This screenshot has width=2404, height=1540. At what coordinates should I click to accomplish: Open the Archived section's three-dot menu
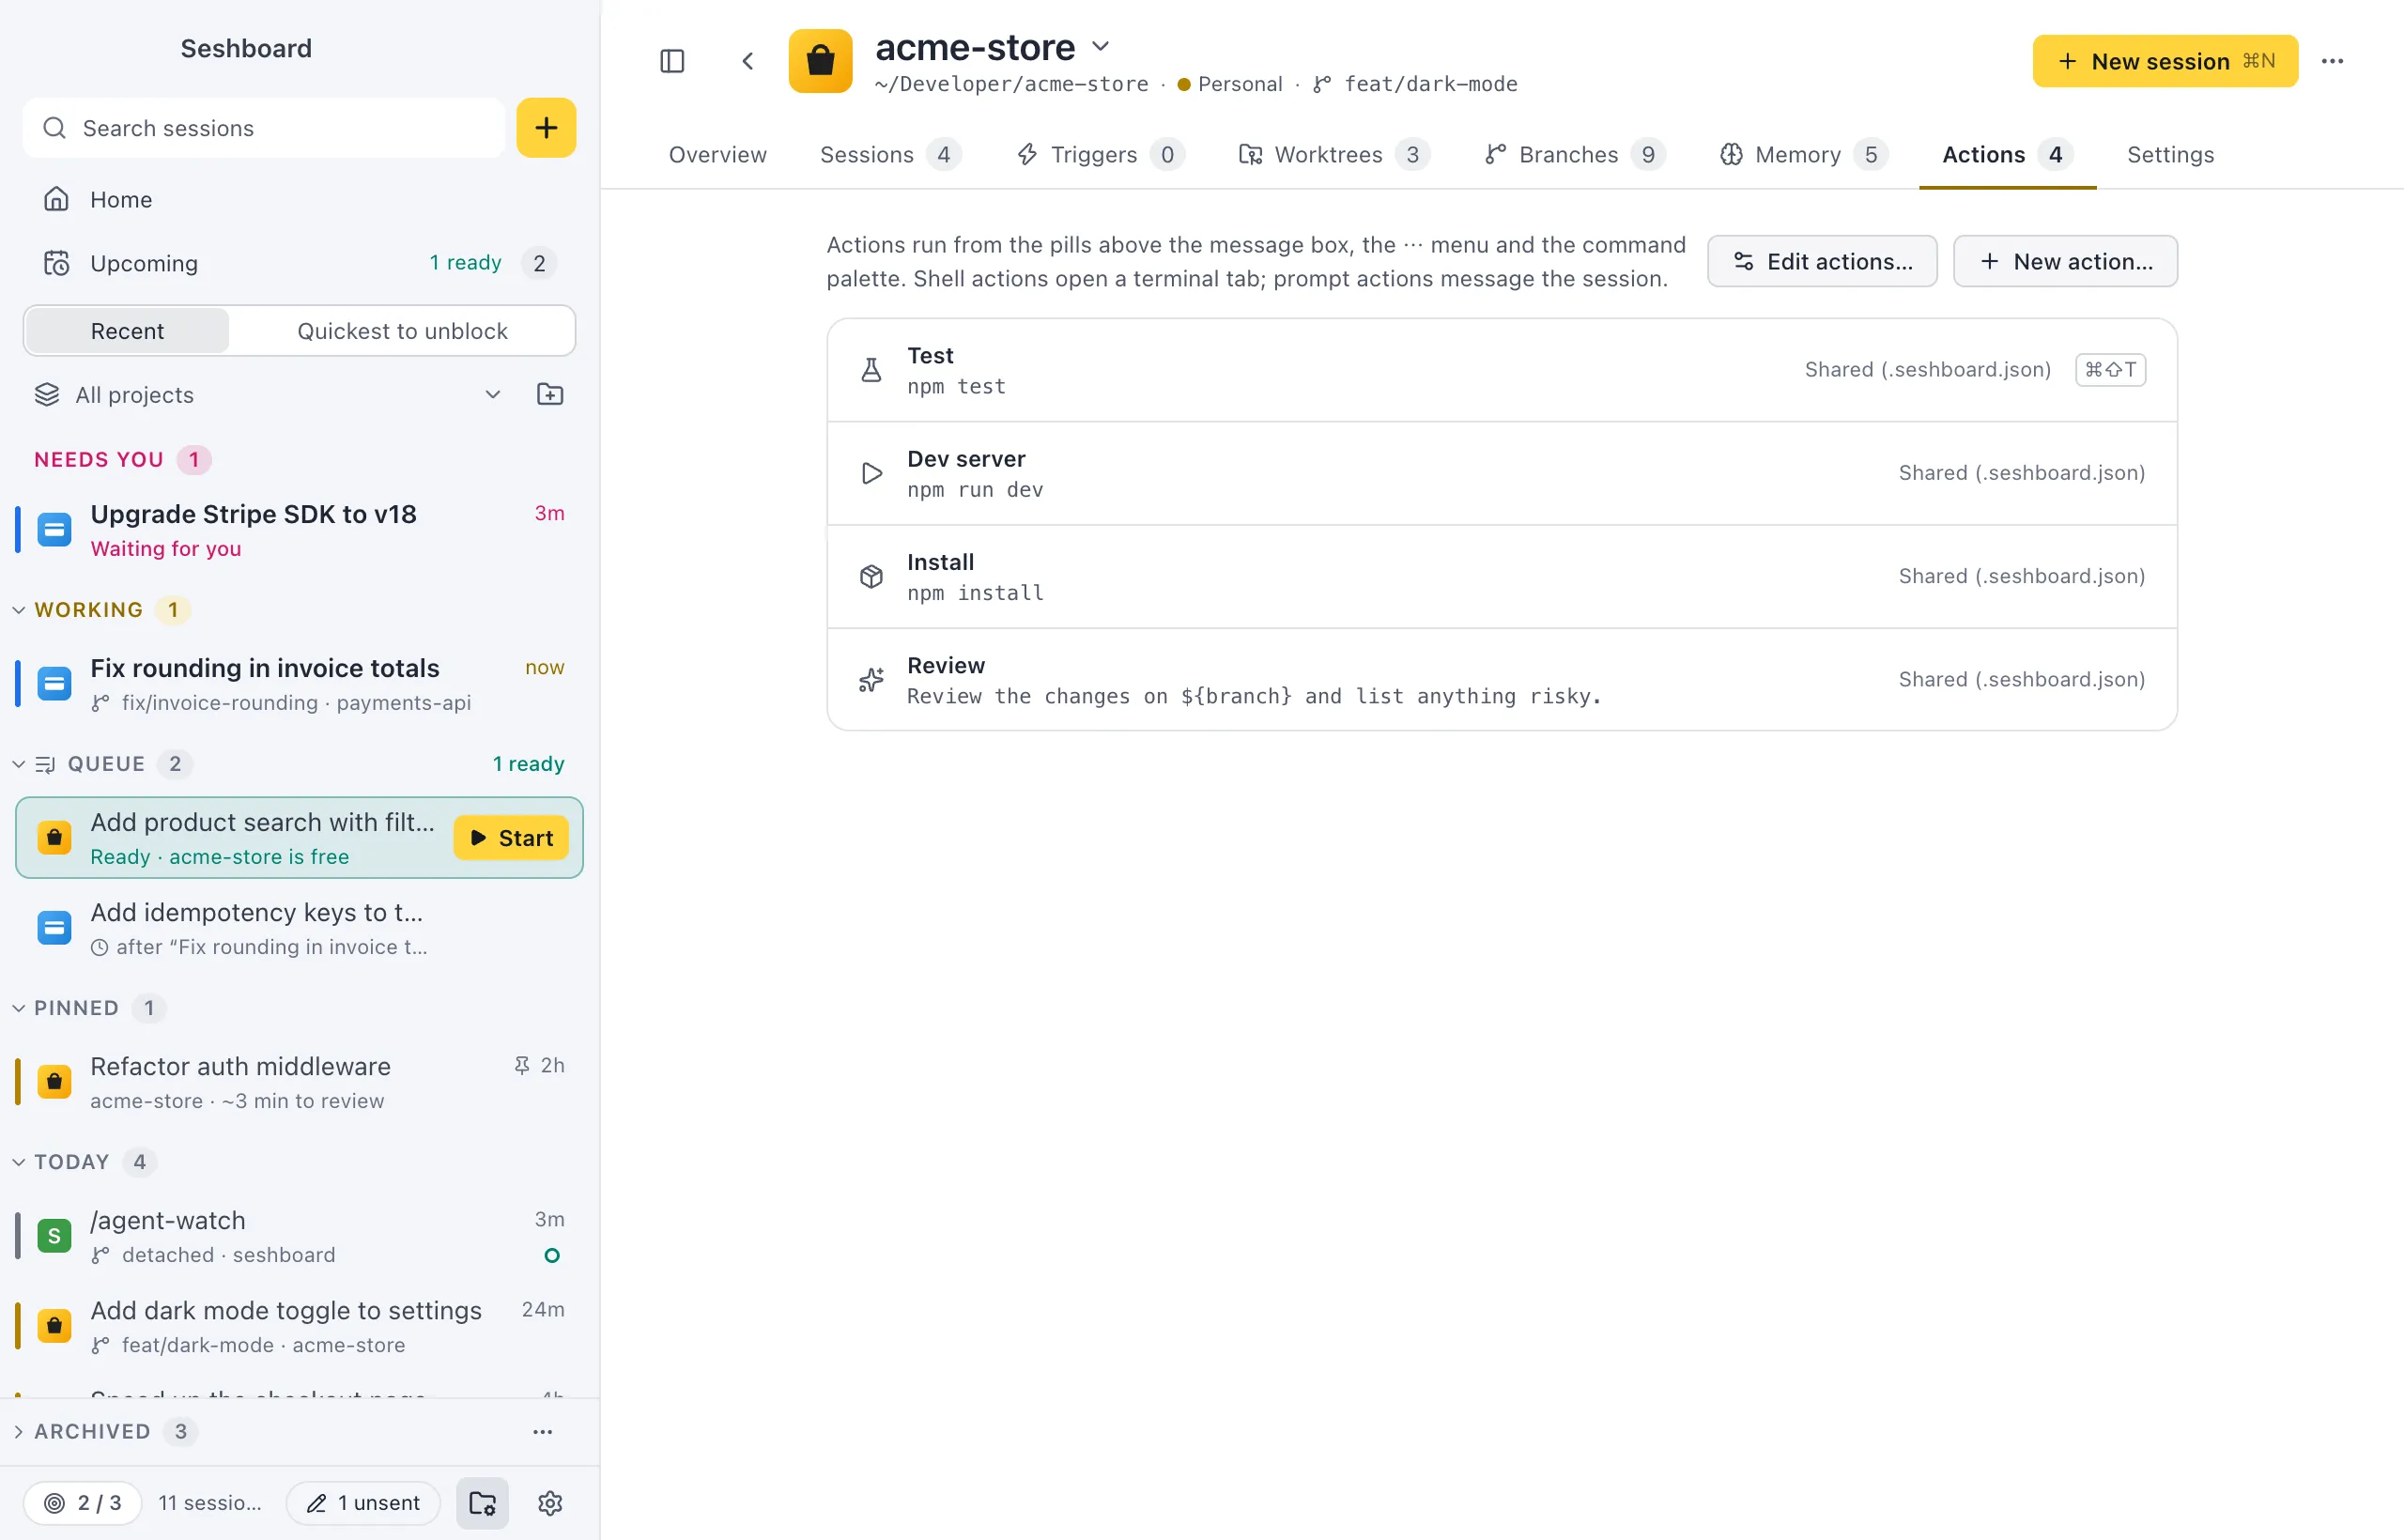pos(542,1431)
